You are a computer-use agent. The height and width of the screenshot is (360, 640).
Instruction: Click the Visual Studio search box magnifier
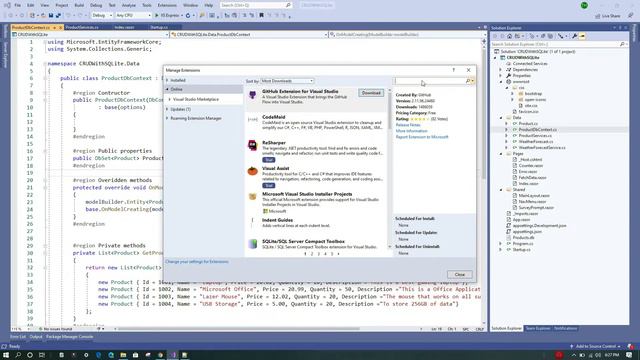[288, 5]
